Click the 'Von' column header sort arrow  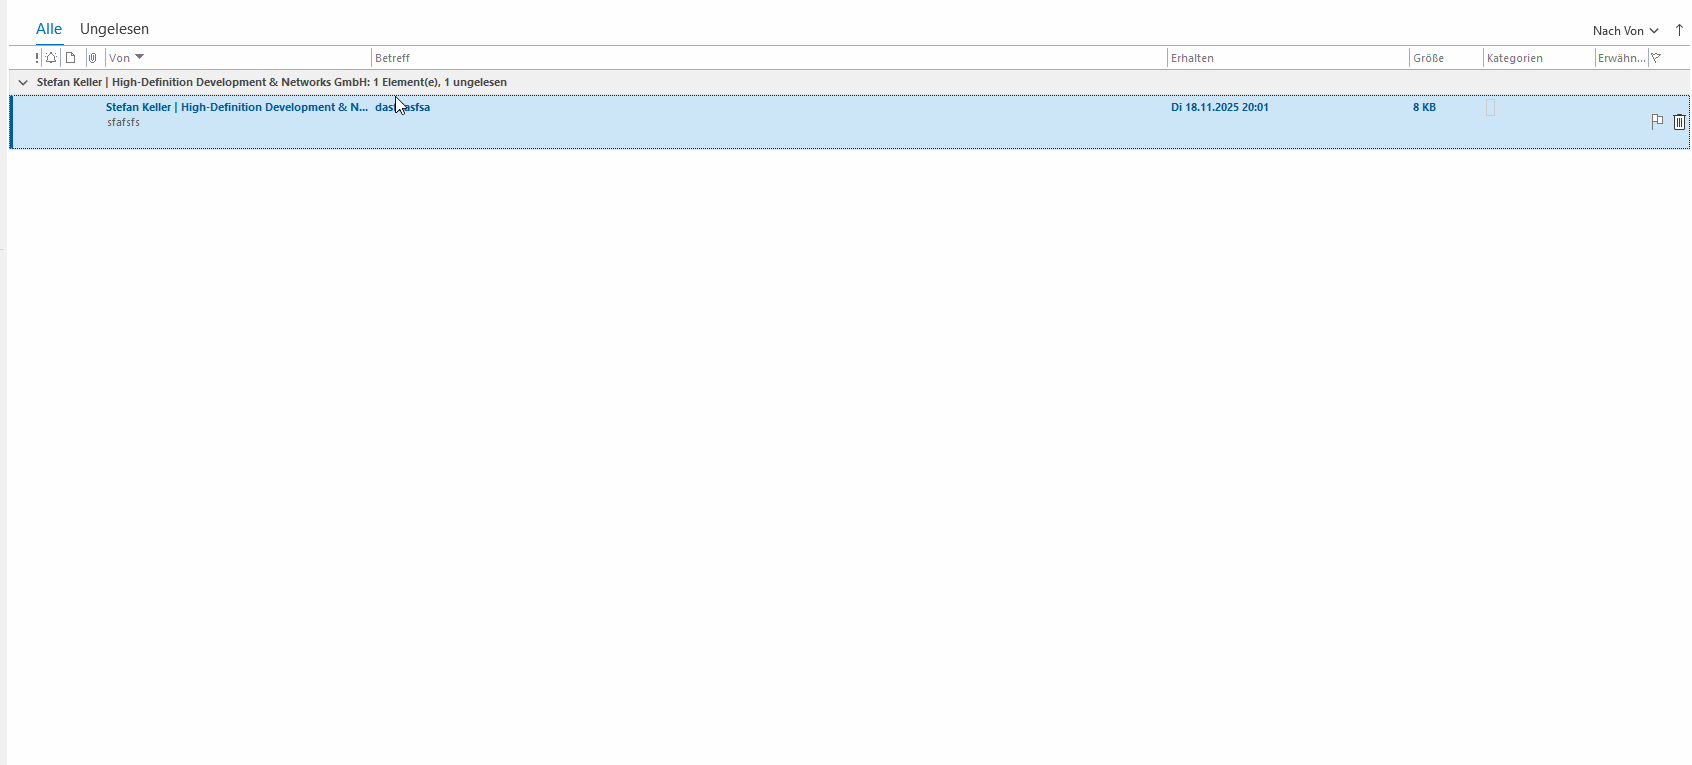pyautogui.click(x=139, y=57)
